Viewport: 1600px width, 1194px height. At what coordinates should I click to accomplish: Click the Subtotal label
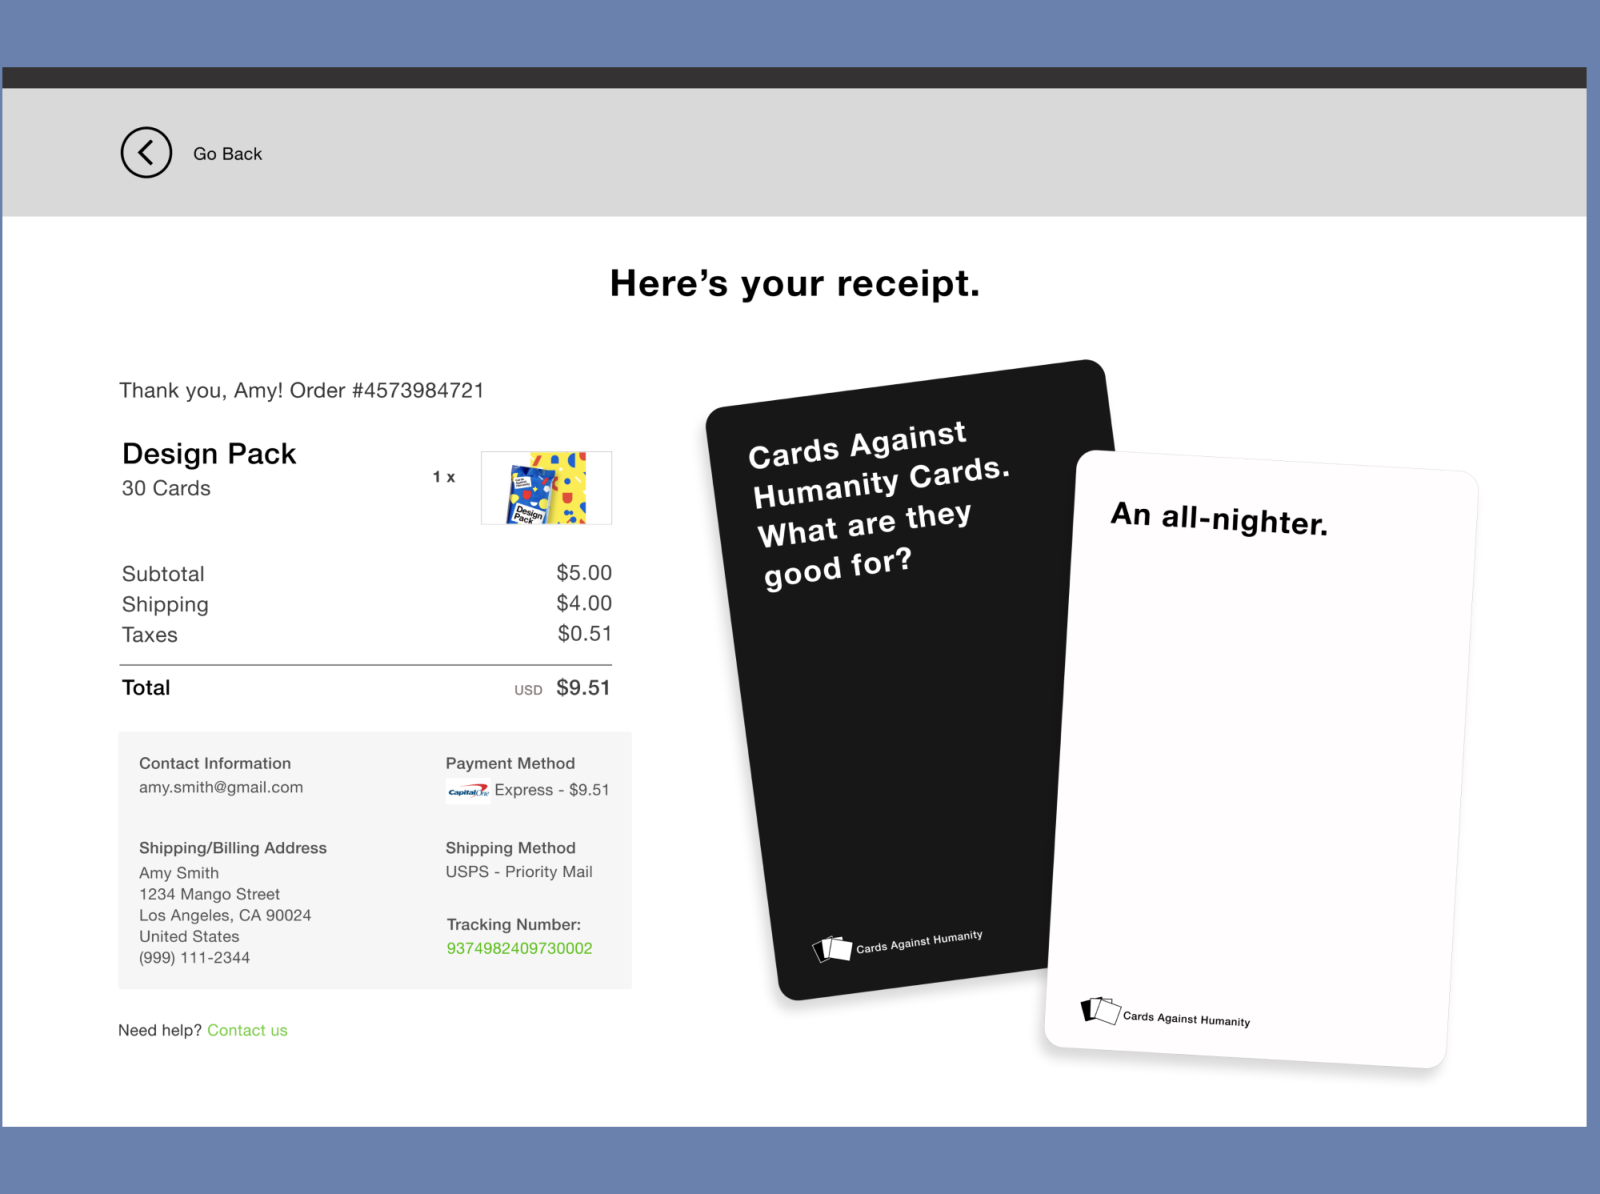coord(163,574)
